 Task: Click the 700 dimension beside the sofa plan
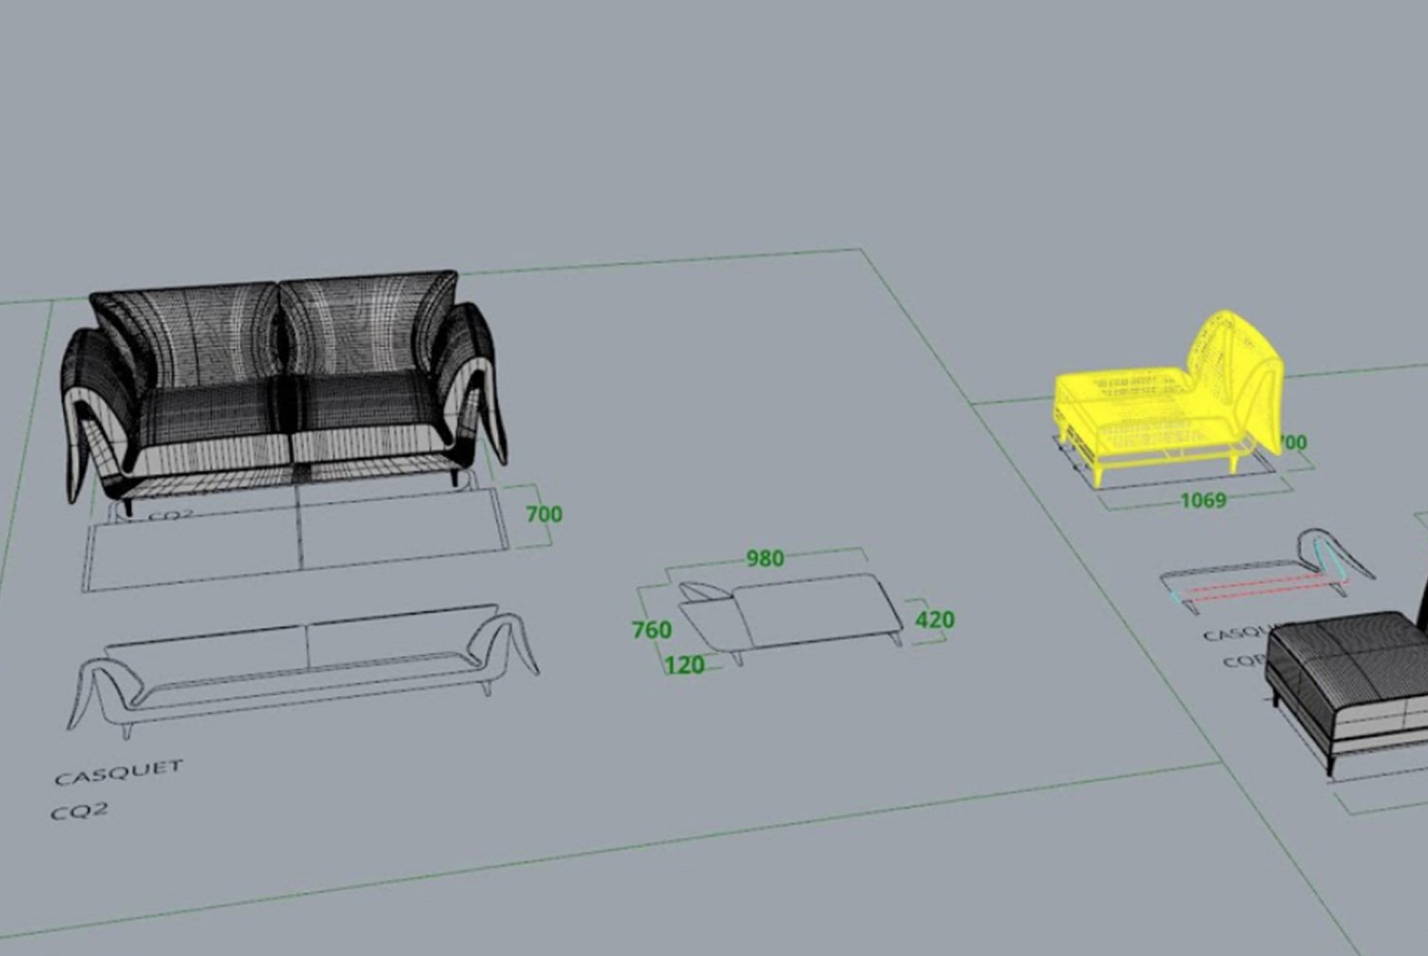pyautogui.click(x=544, y=514)
